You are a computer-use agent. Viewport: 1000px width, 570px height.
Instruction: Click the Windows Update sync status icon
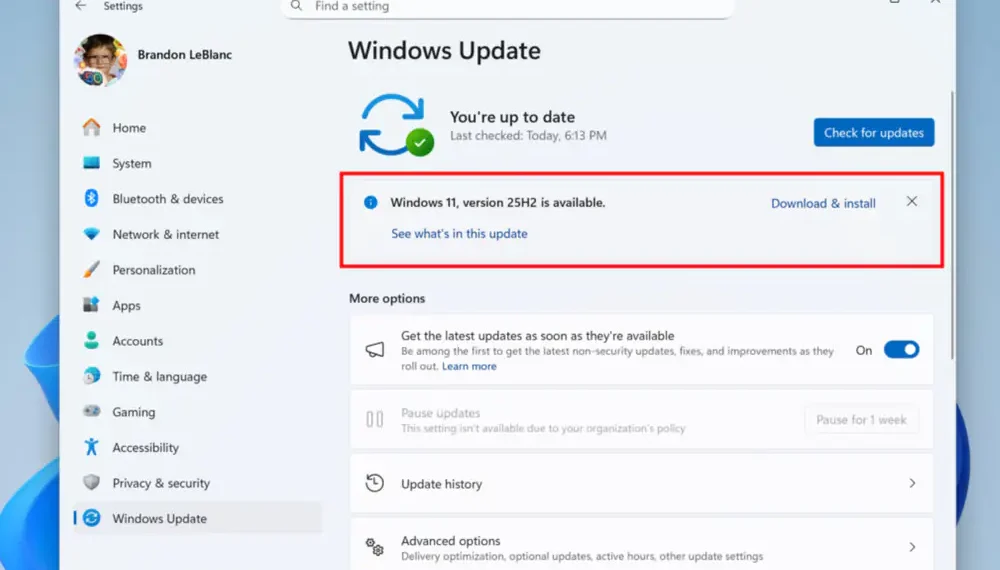click(x=397, y=125)
